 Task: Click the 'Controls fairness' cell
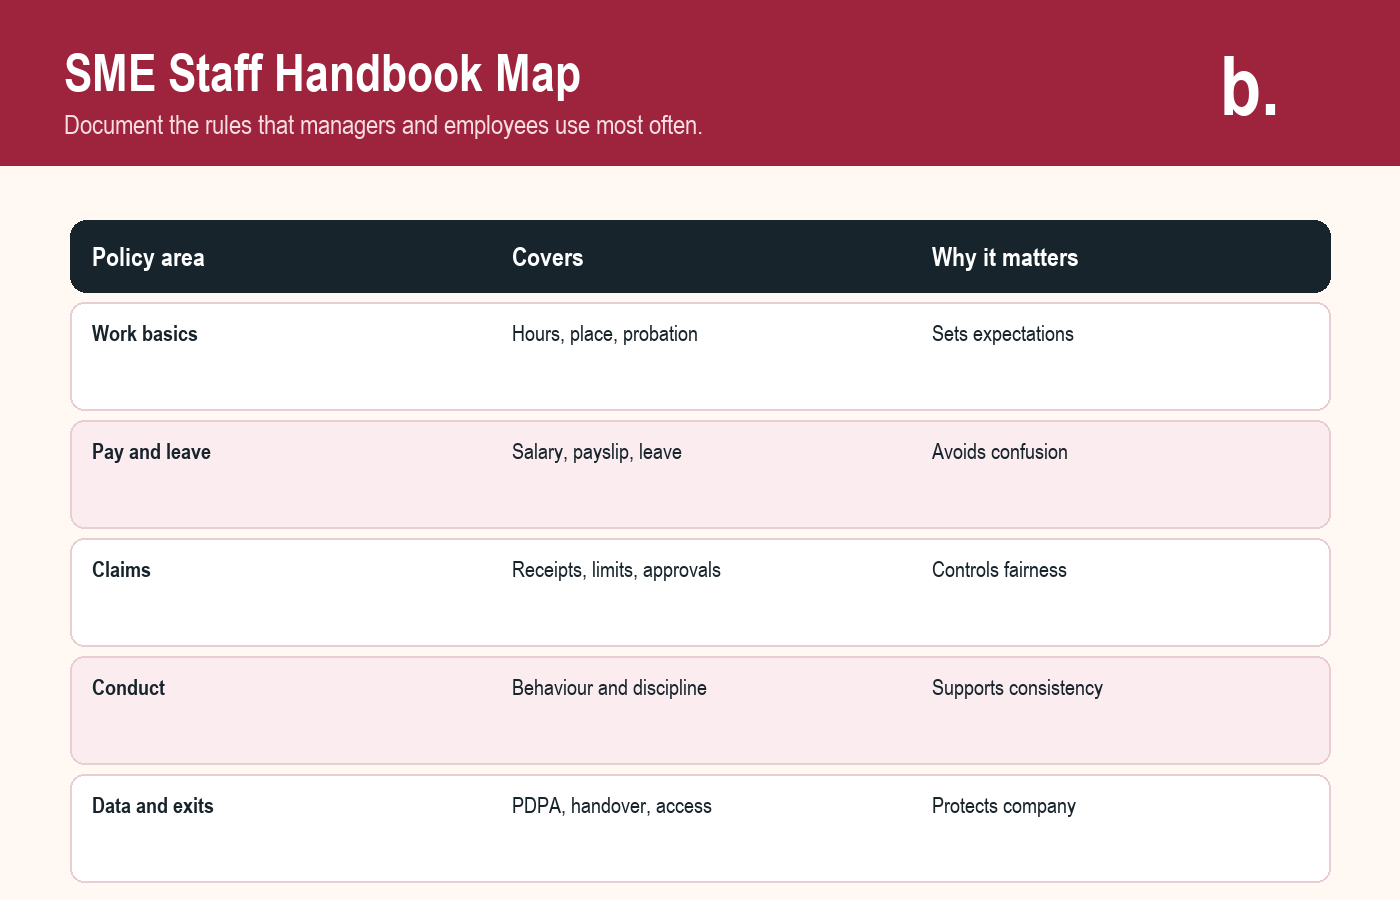[999, 570]
